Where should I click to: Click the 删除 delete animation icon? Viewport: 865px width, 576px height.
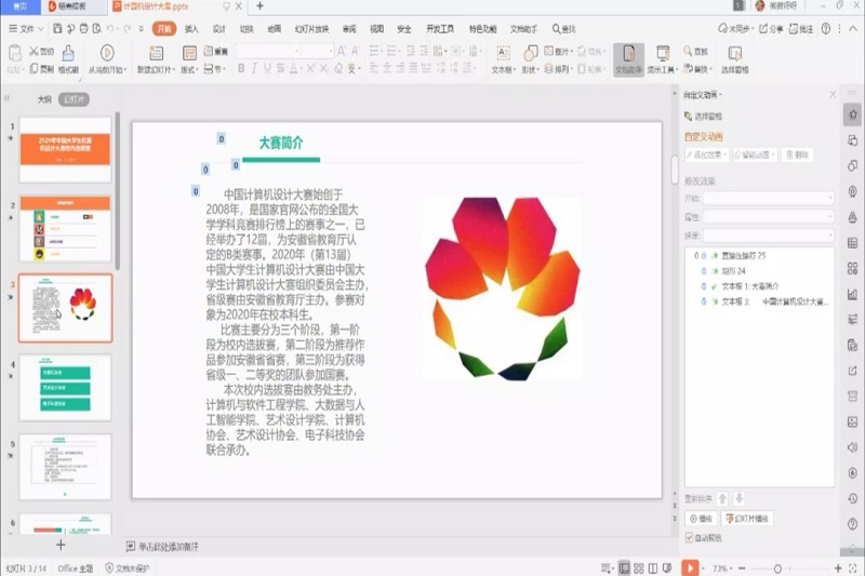[x=798, y=155]
